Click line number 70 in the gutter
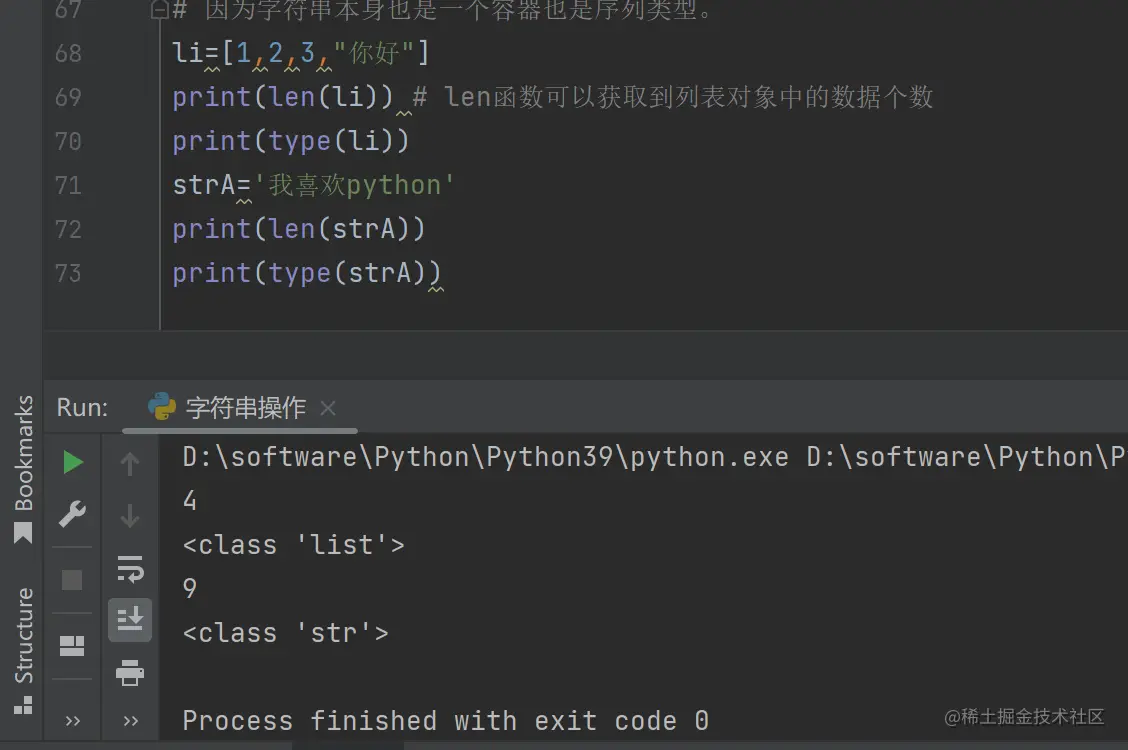The image size is (1128, 750). (x=68, y=141)
